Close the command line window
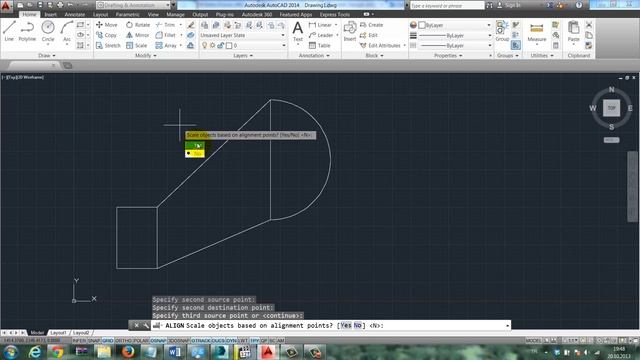Image resolution: width=640 pixels, height=360 pixels. tap(136, 325)
